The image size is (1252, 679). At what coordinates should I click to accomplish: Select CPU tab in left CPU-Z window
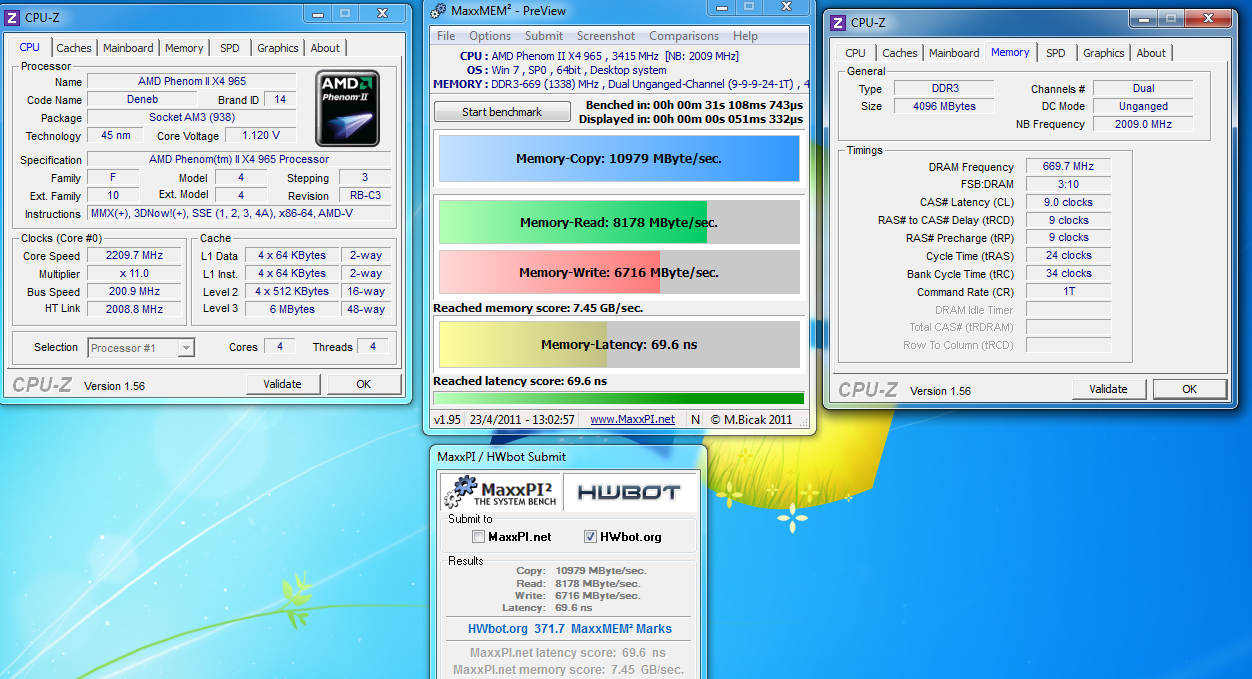coord(30,47)
